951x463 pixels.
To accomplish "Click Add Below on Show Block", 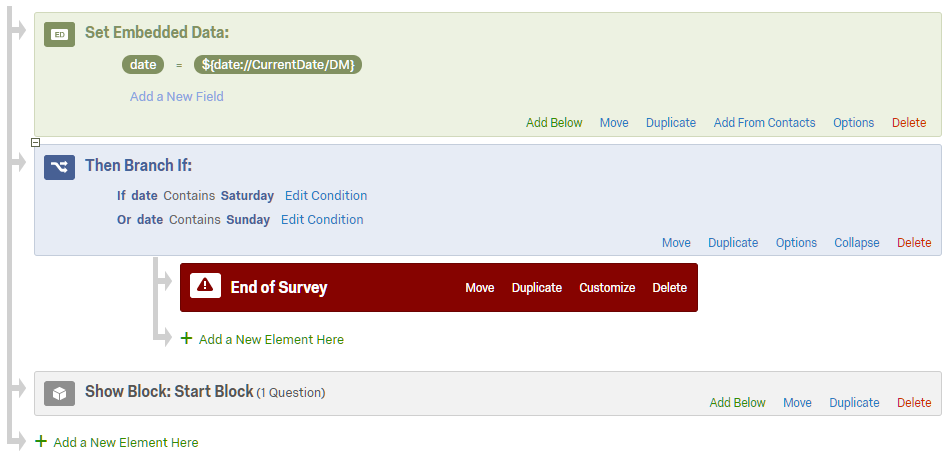I will tap(738, 403).
